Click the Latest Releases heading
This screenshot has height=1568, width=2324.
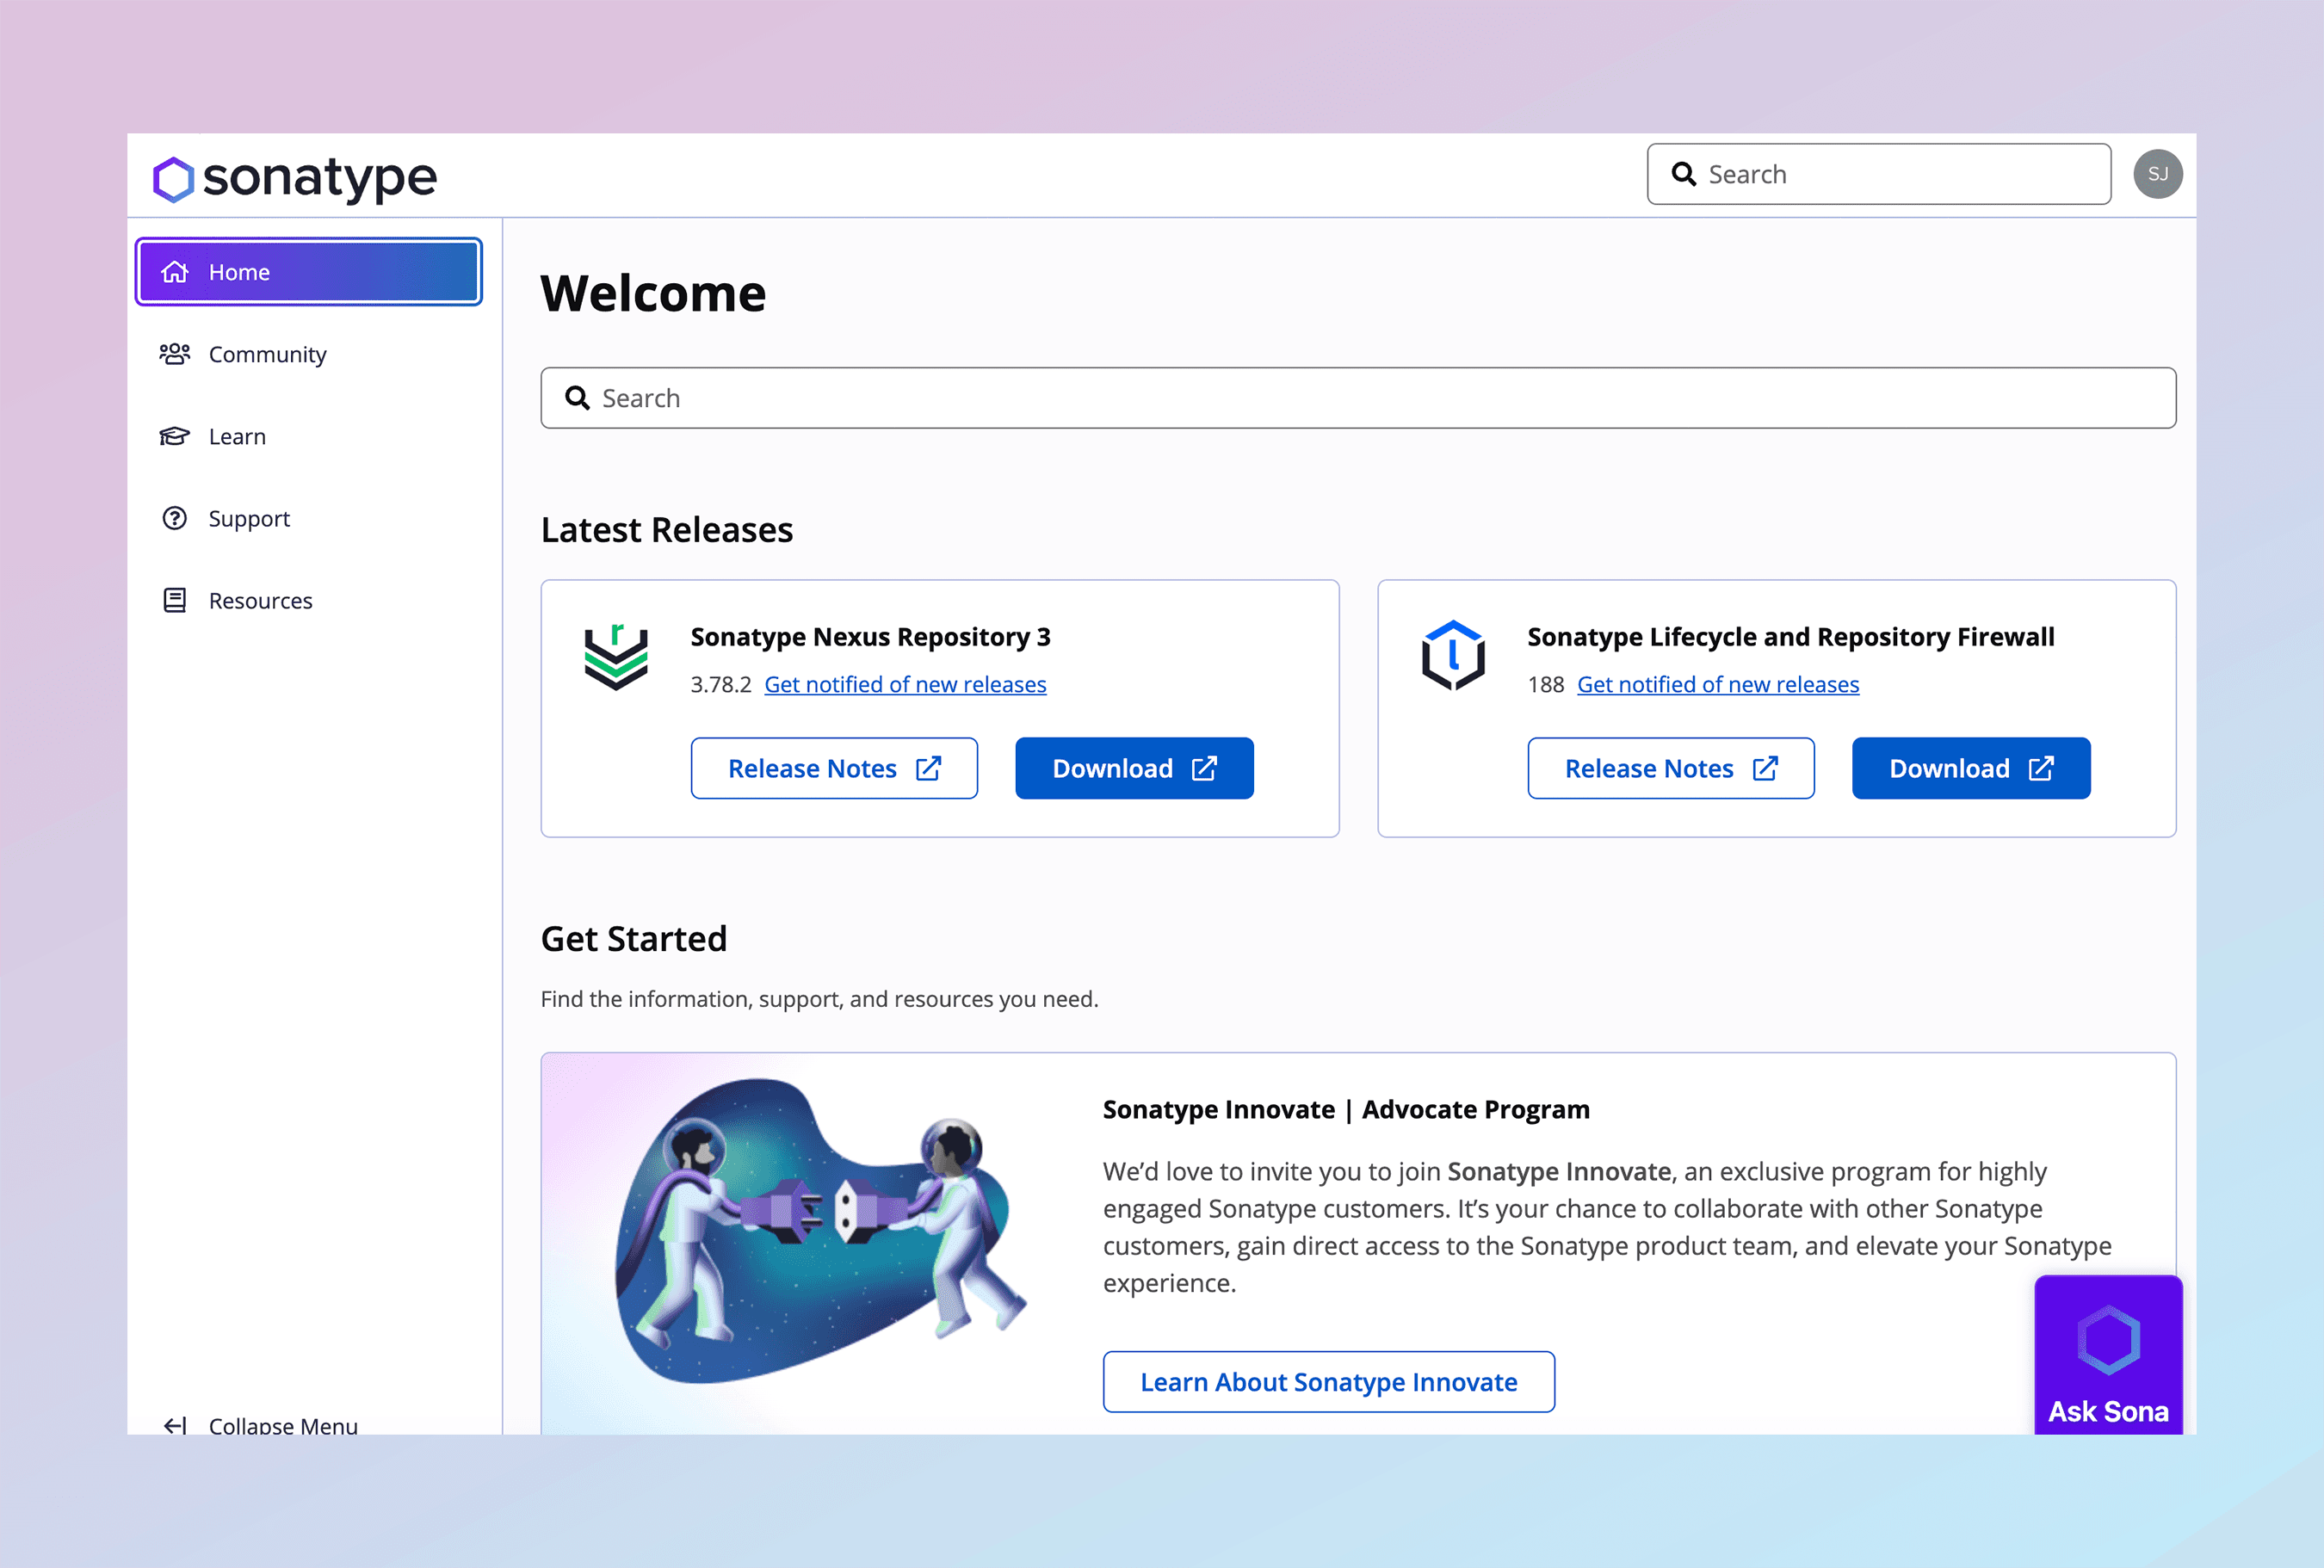coord(667,529)
